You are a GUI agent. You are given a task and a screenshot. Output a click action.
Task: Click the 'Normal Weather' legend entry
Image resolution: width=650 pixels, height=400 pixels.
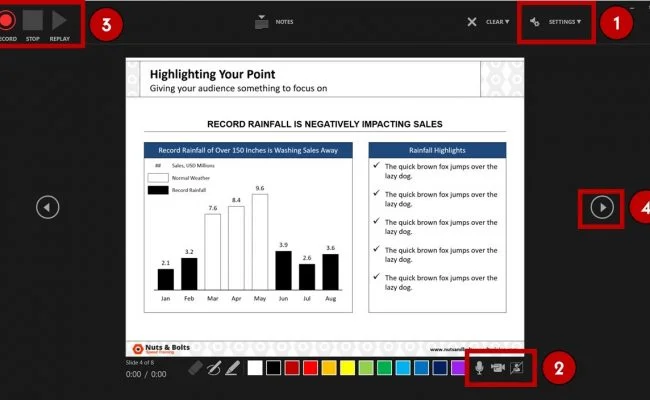pyautogui.click(x=179, y=178)
